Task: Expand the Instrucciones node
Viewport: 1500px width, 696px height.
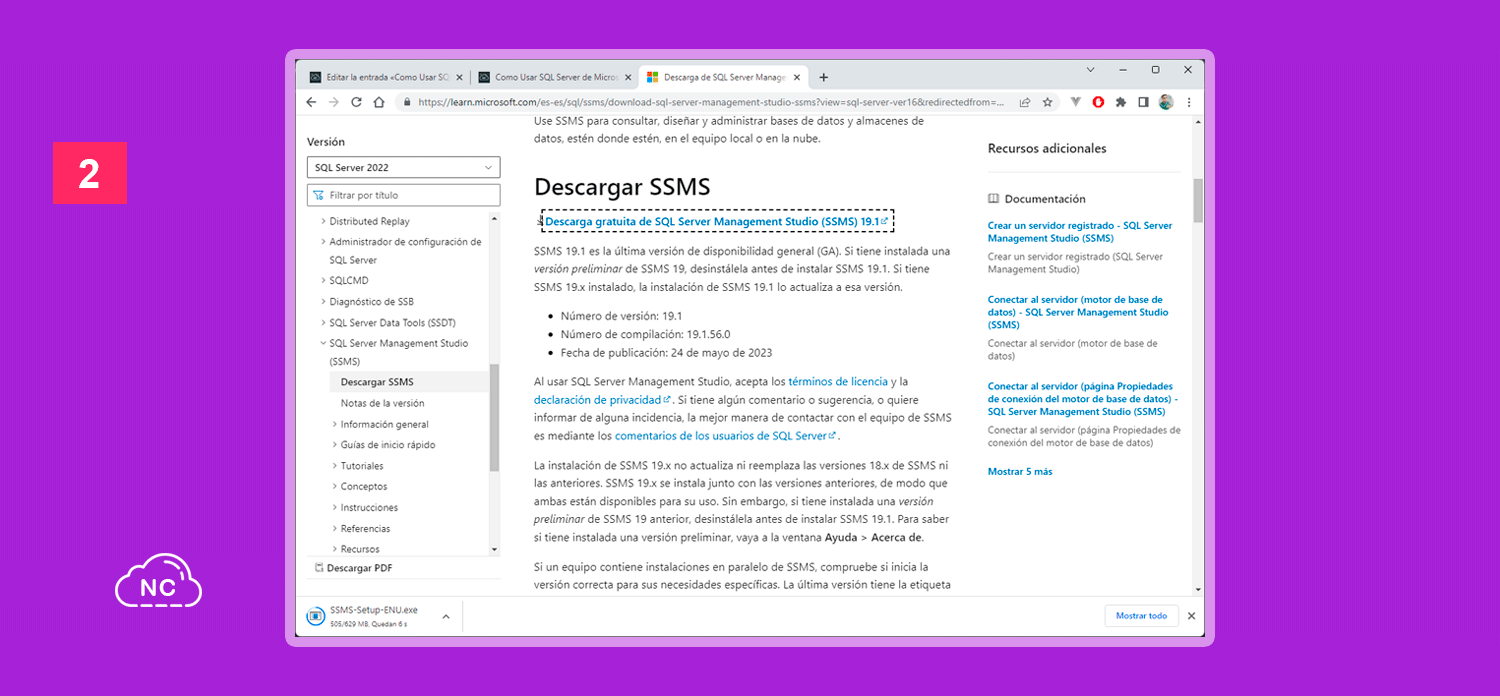Action: coord(334,508)
